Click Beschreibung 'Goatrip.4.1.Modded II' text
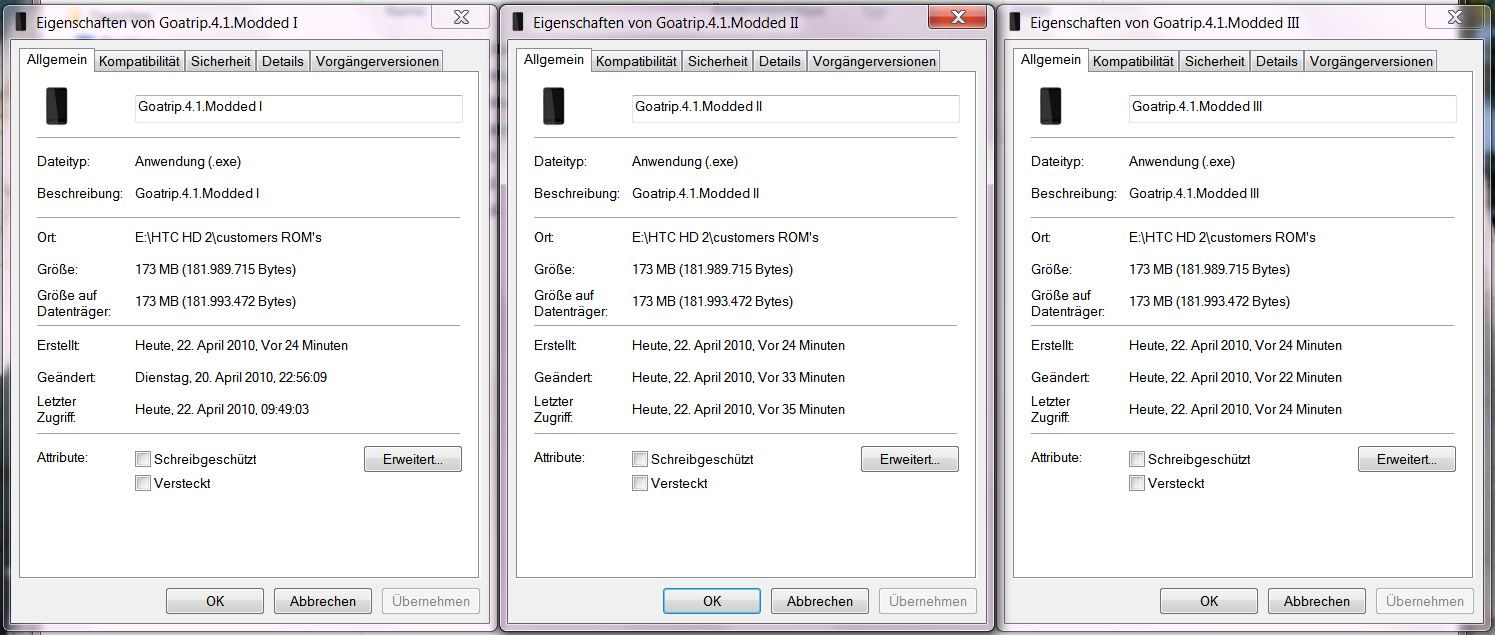The image size is (1495, 635). [696, 194]
